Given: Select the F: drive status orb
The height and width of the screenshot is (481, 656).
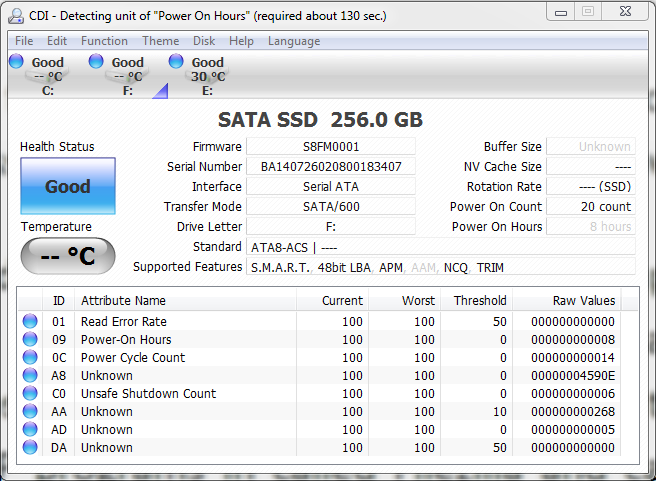Looking at the screenshot, I should point(96,62).
